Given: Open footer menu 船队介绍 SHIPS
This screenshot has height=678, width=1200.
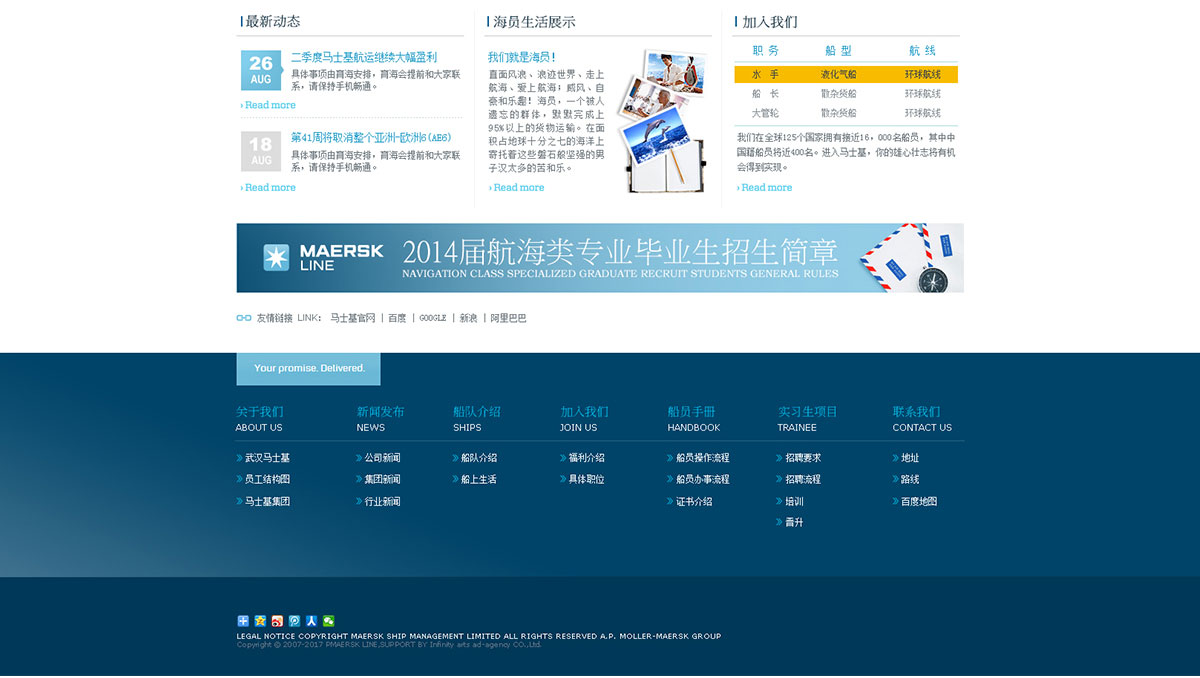Looking at the screenshot, I should pyautogui.click(x=477, y=419).
